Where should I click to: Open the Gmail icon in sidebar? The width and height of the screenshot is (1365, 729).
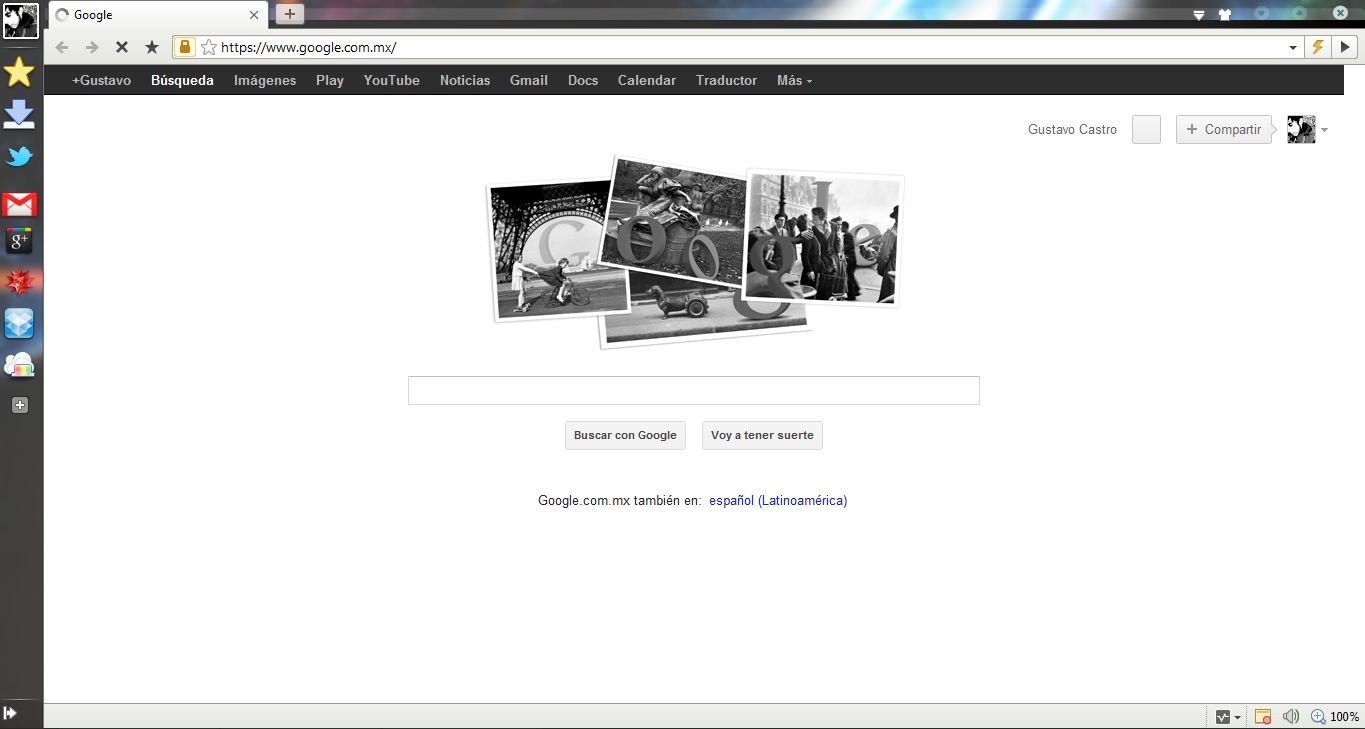point(19,205)
